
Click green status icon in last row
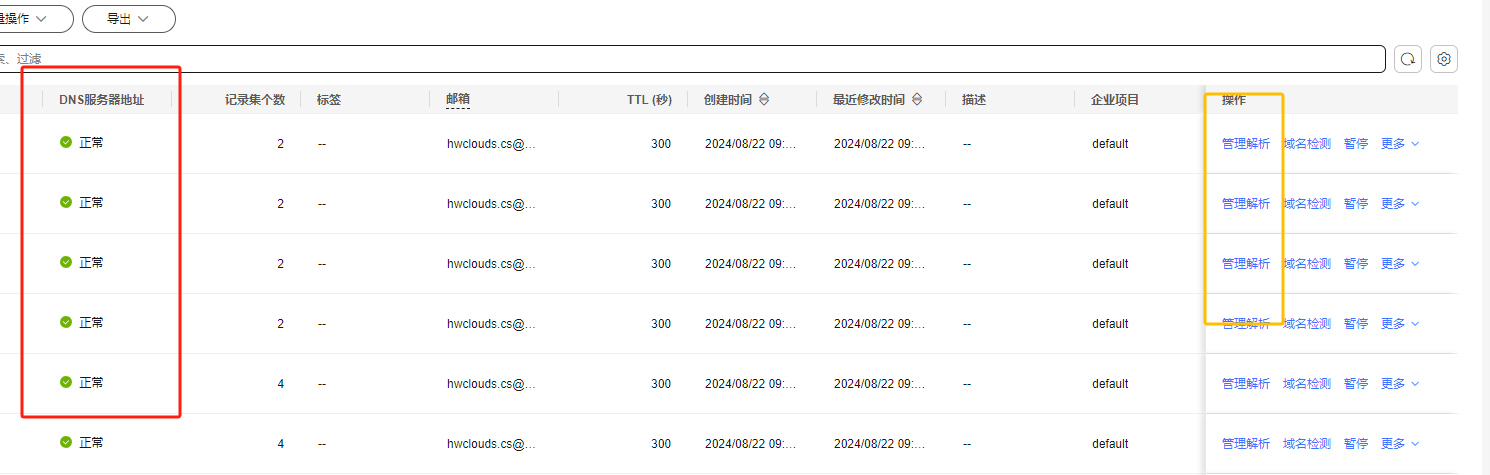pyautogui.click(x=66, y=442)
